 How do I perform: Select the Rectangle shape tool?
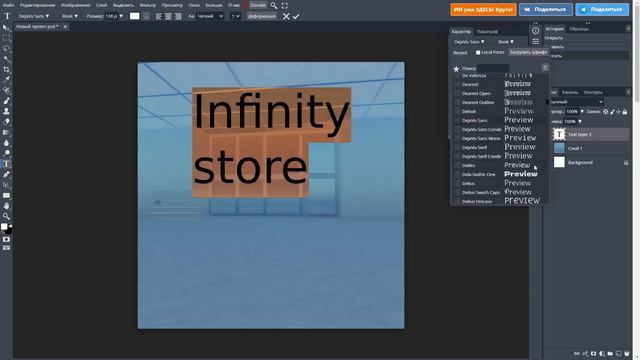[6, 196]
